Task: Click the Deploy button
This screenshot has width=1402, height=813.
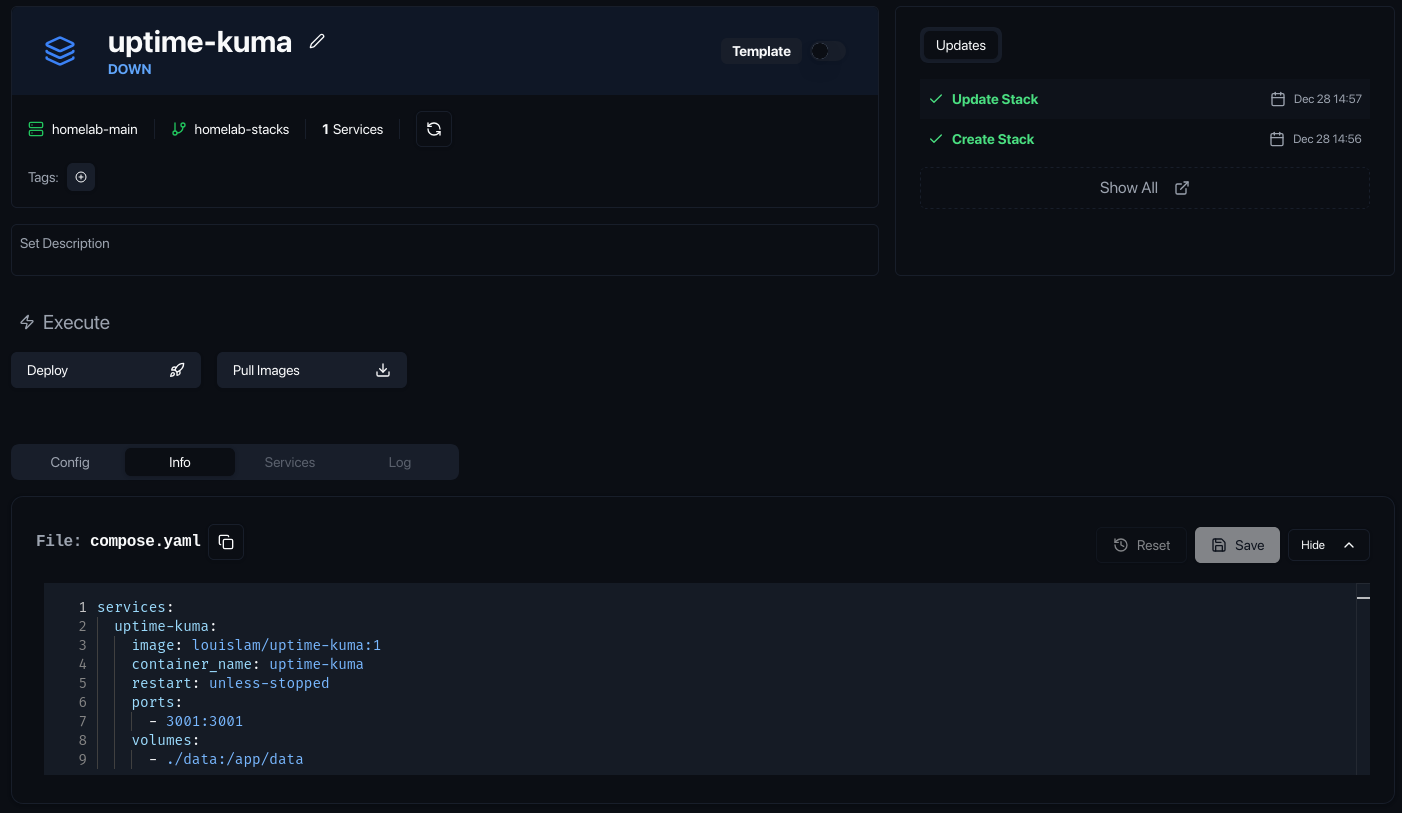Action: tap(106, 370)
